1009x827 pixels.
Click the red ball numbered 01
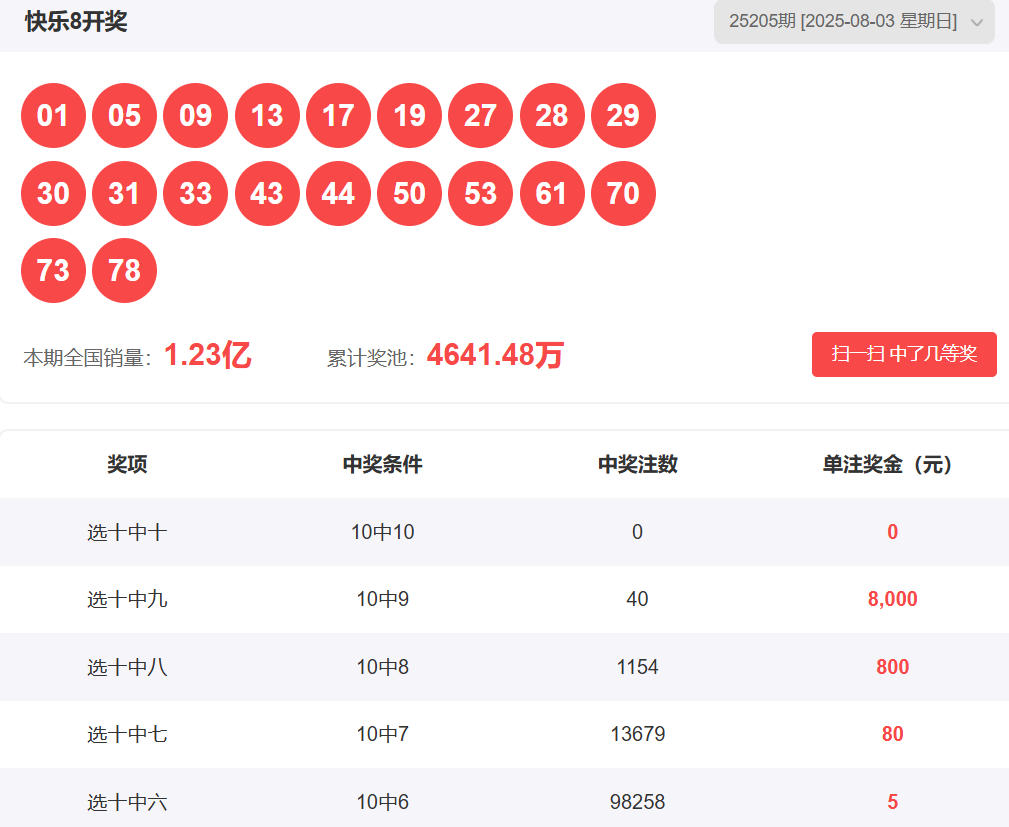[53, 116]
